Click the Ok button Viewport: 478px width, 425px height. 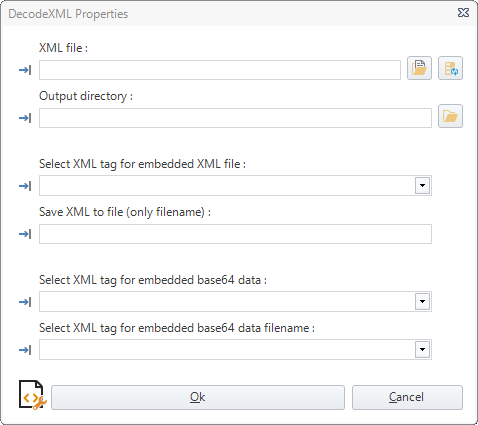click(x=198, y=397)
